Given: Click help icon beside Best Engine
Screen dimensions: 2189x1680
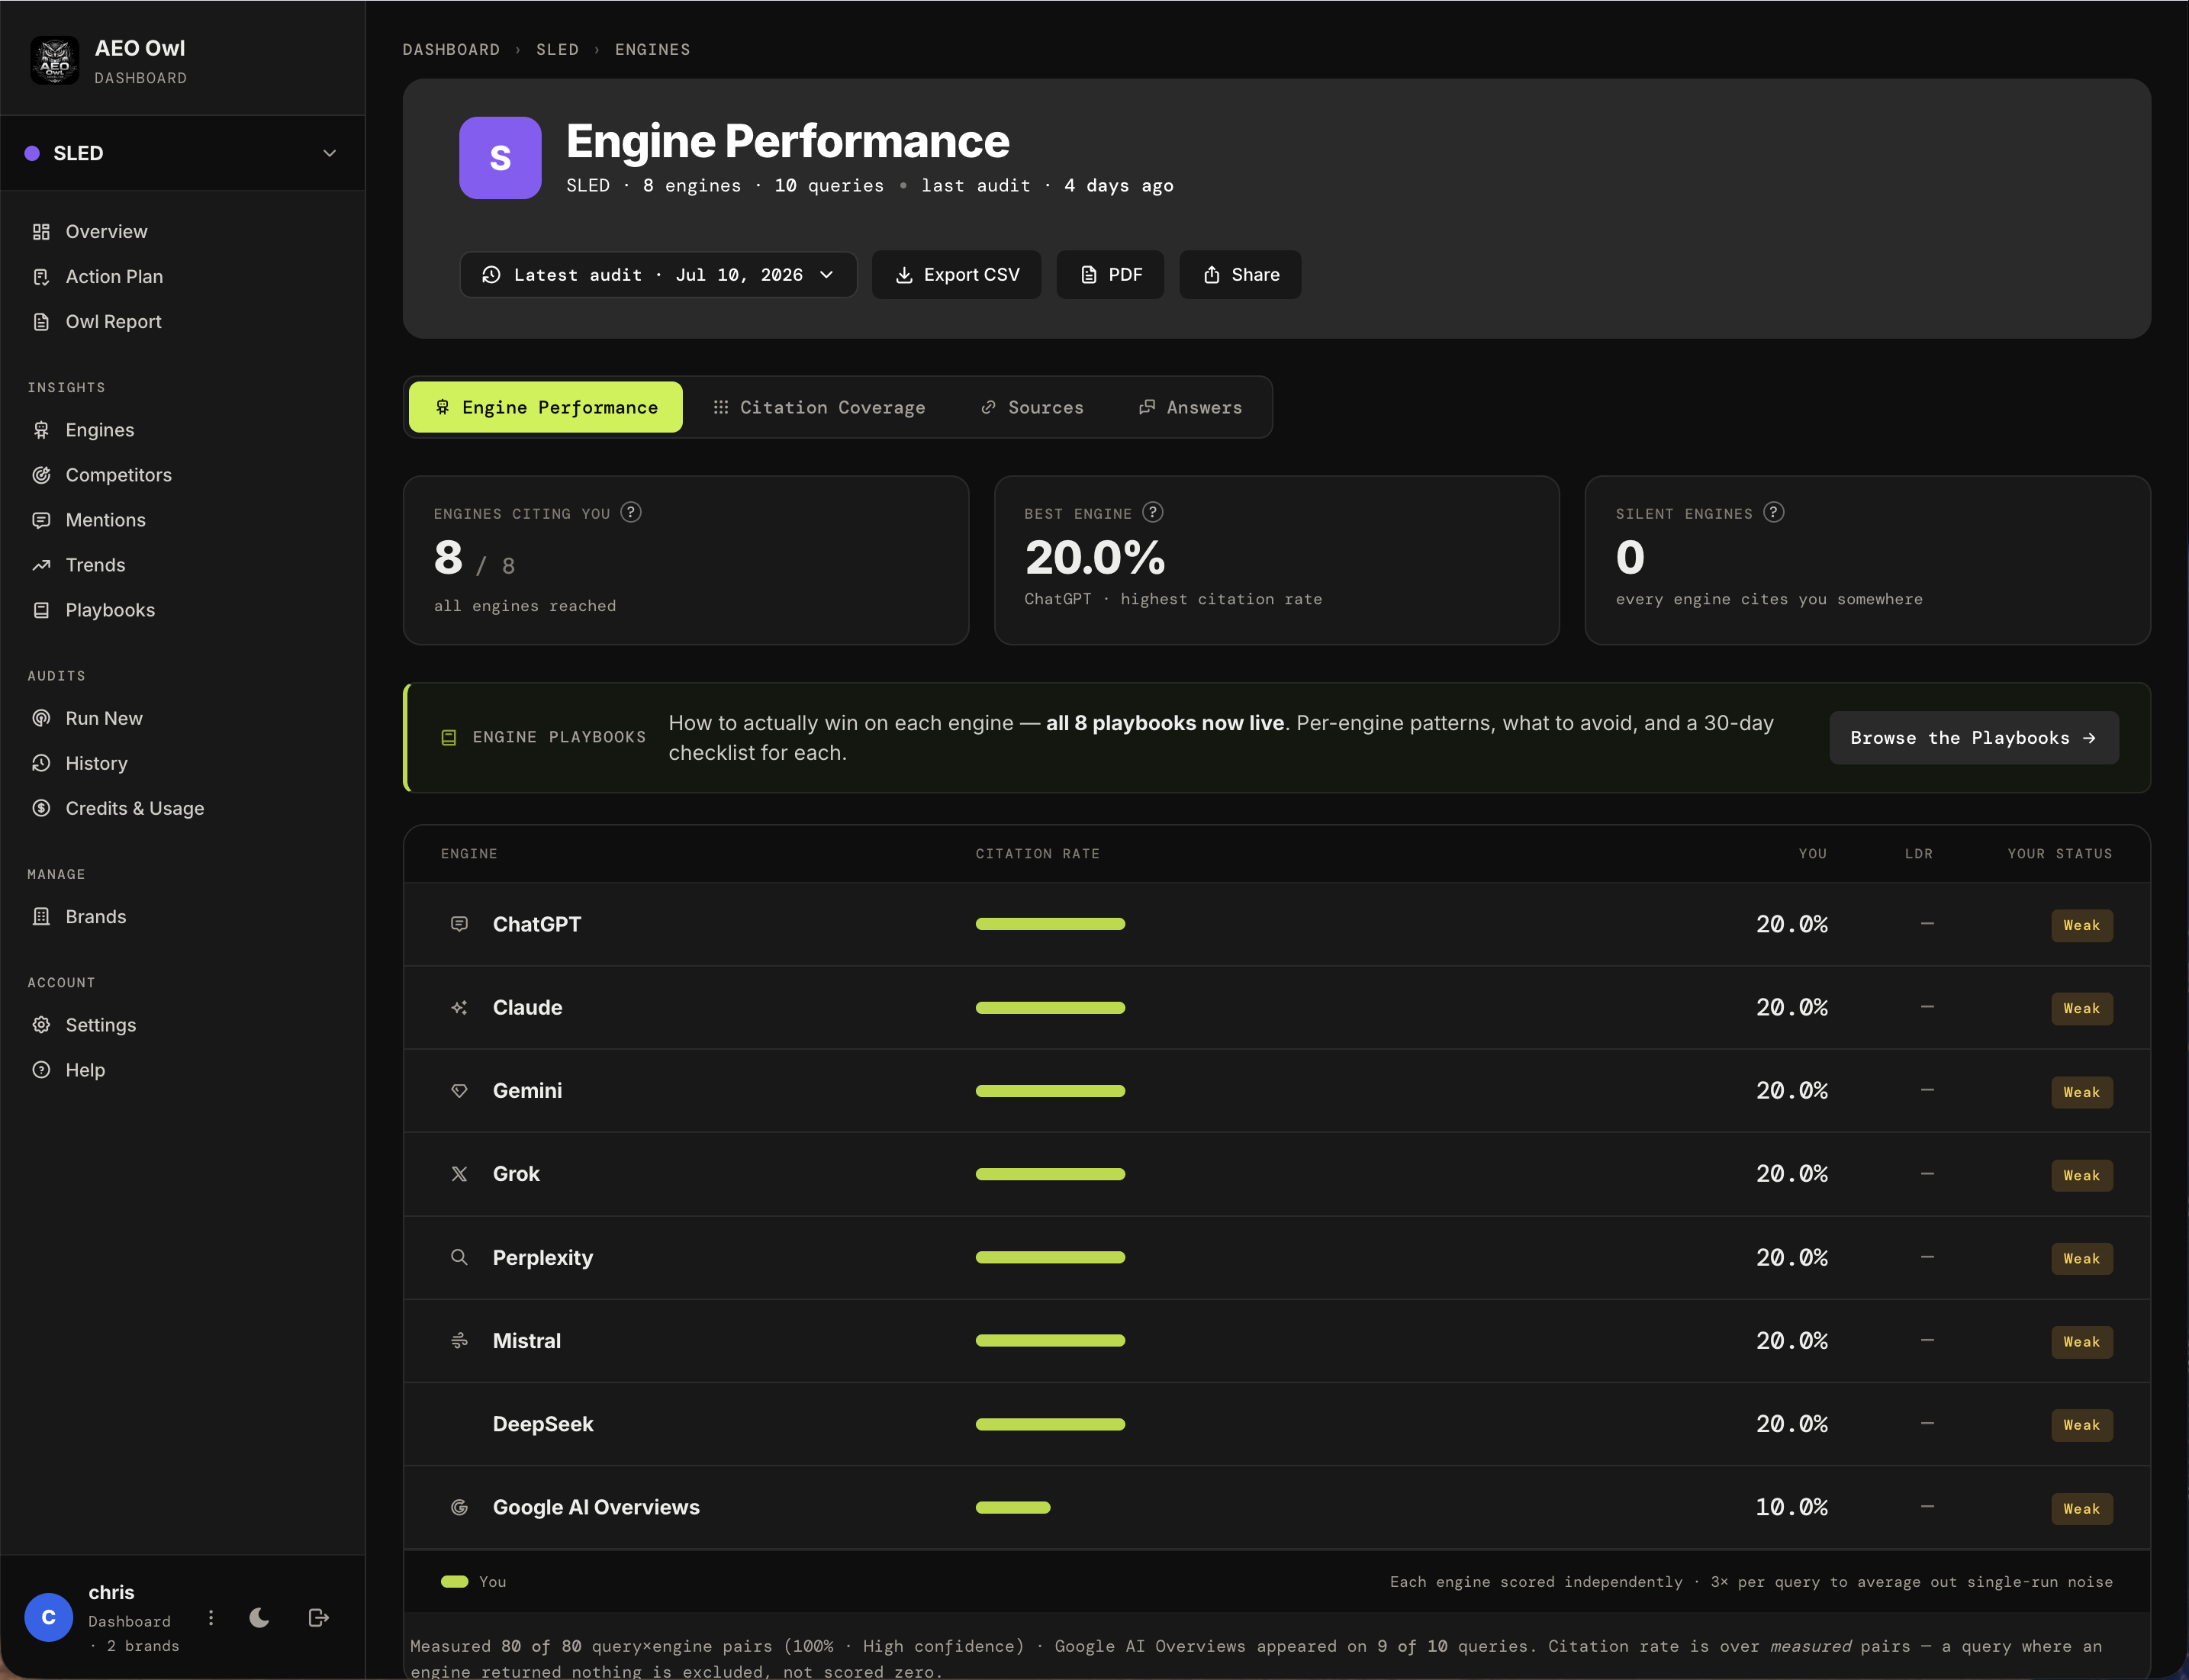Looking at the screenshot, I should pyautogui.click(x=1153, y=512).
